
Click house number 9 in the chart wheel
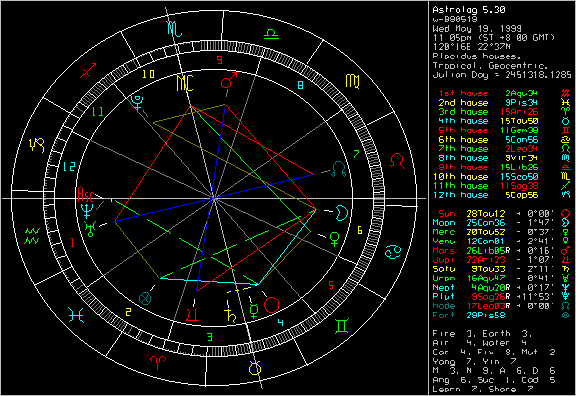tap(220, 60)
